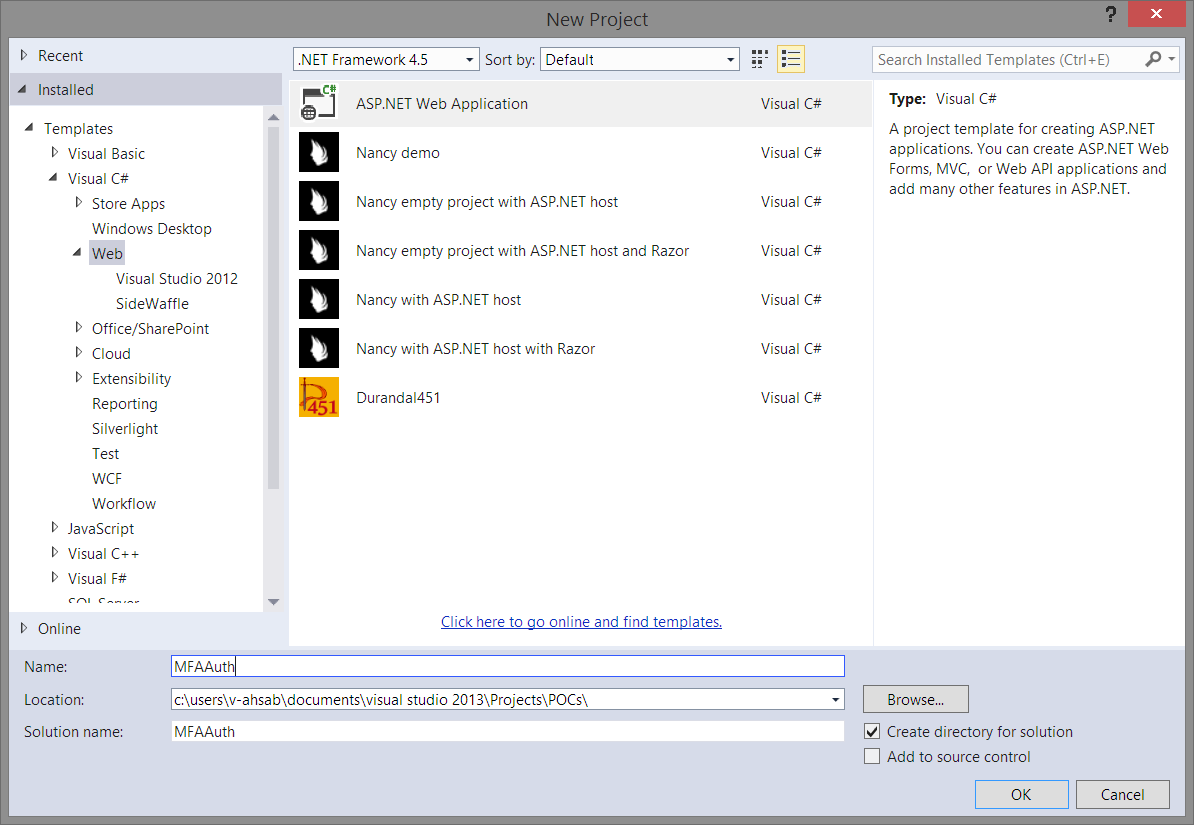Viewport: 1194px width, 825px height.
Task: Click the icon for Nancy empty project with ASP.NET host and Razor
Action: (x=318, y=251)
